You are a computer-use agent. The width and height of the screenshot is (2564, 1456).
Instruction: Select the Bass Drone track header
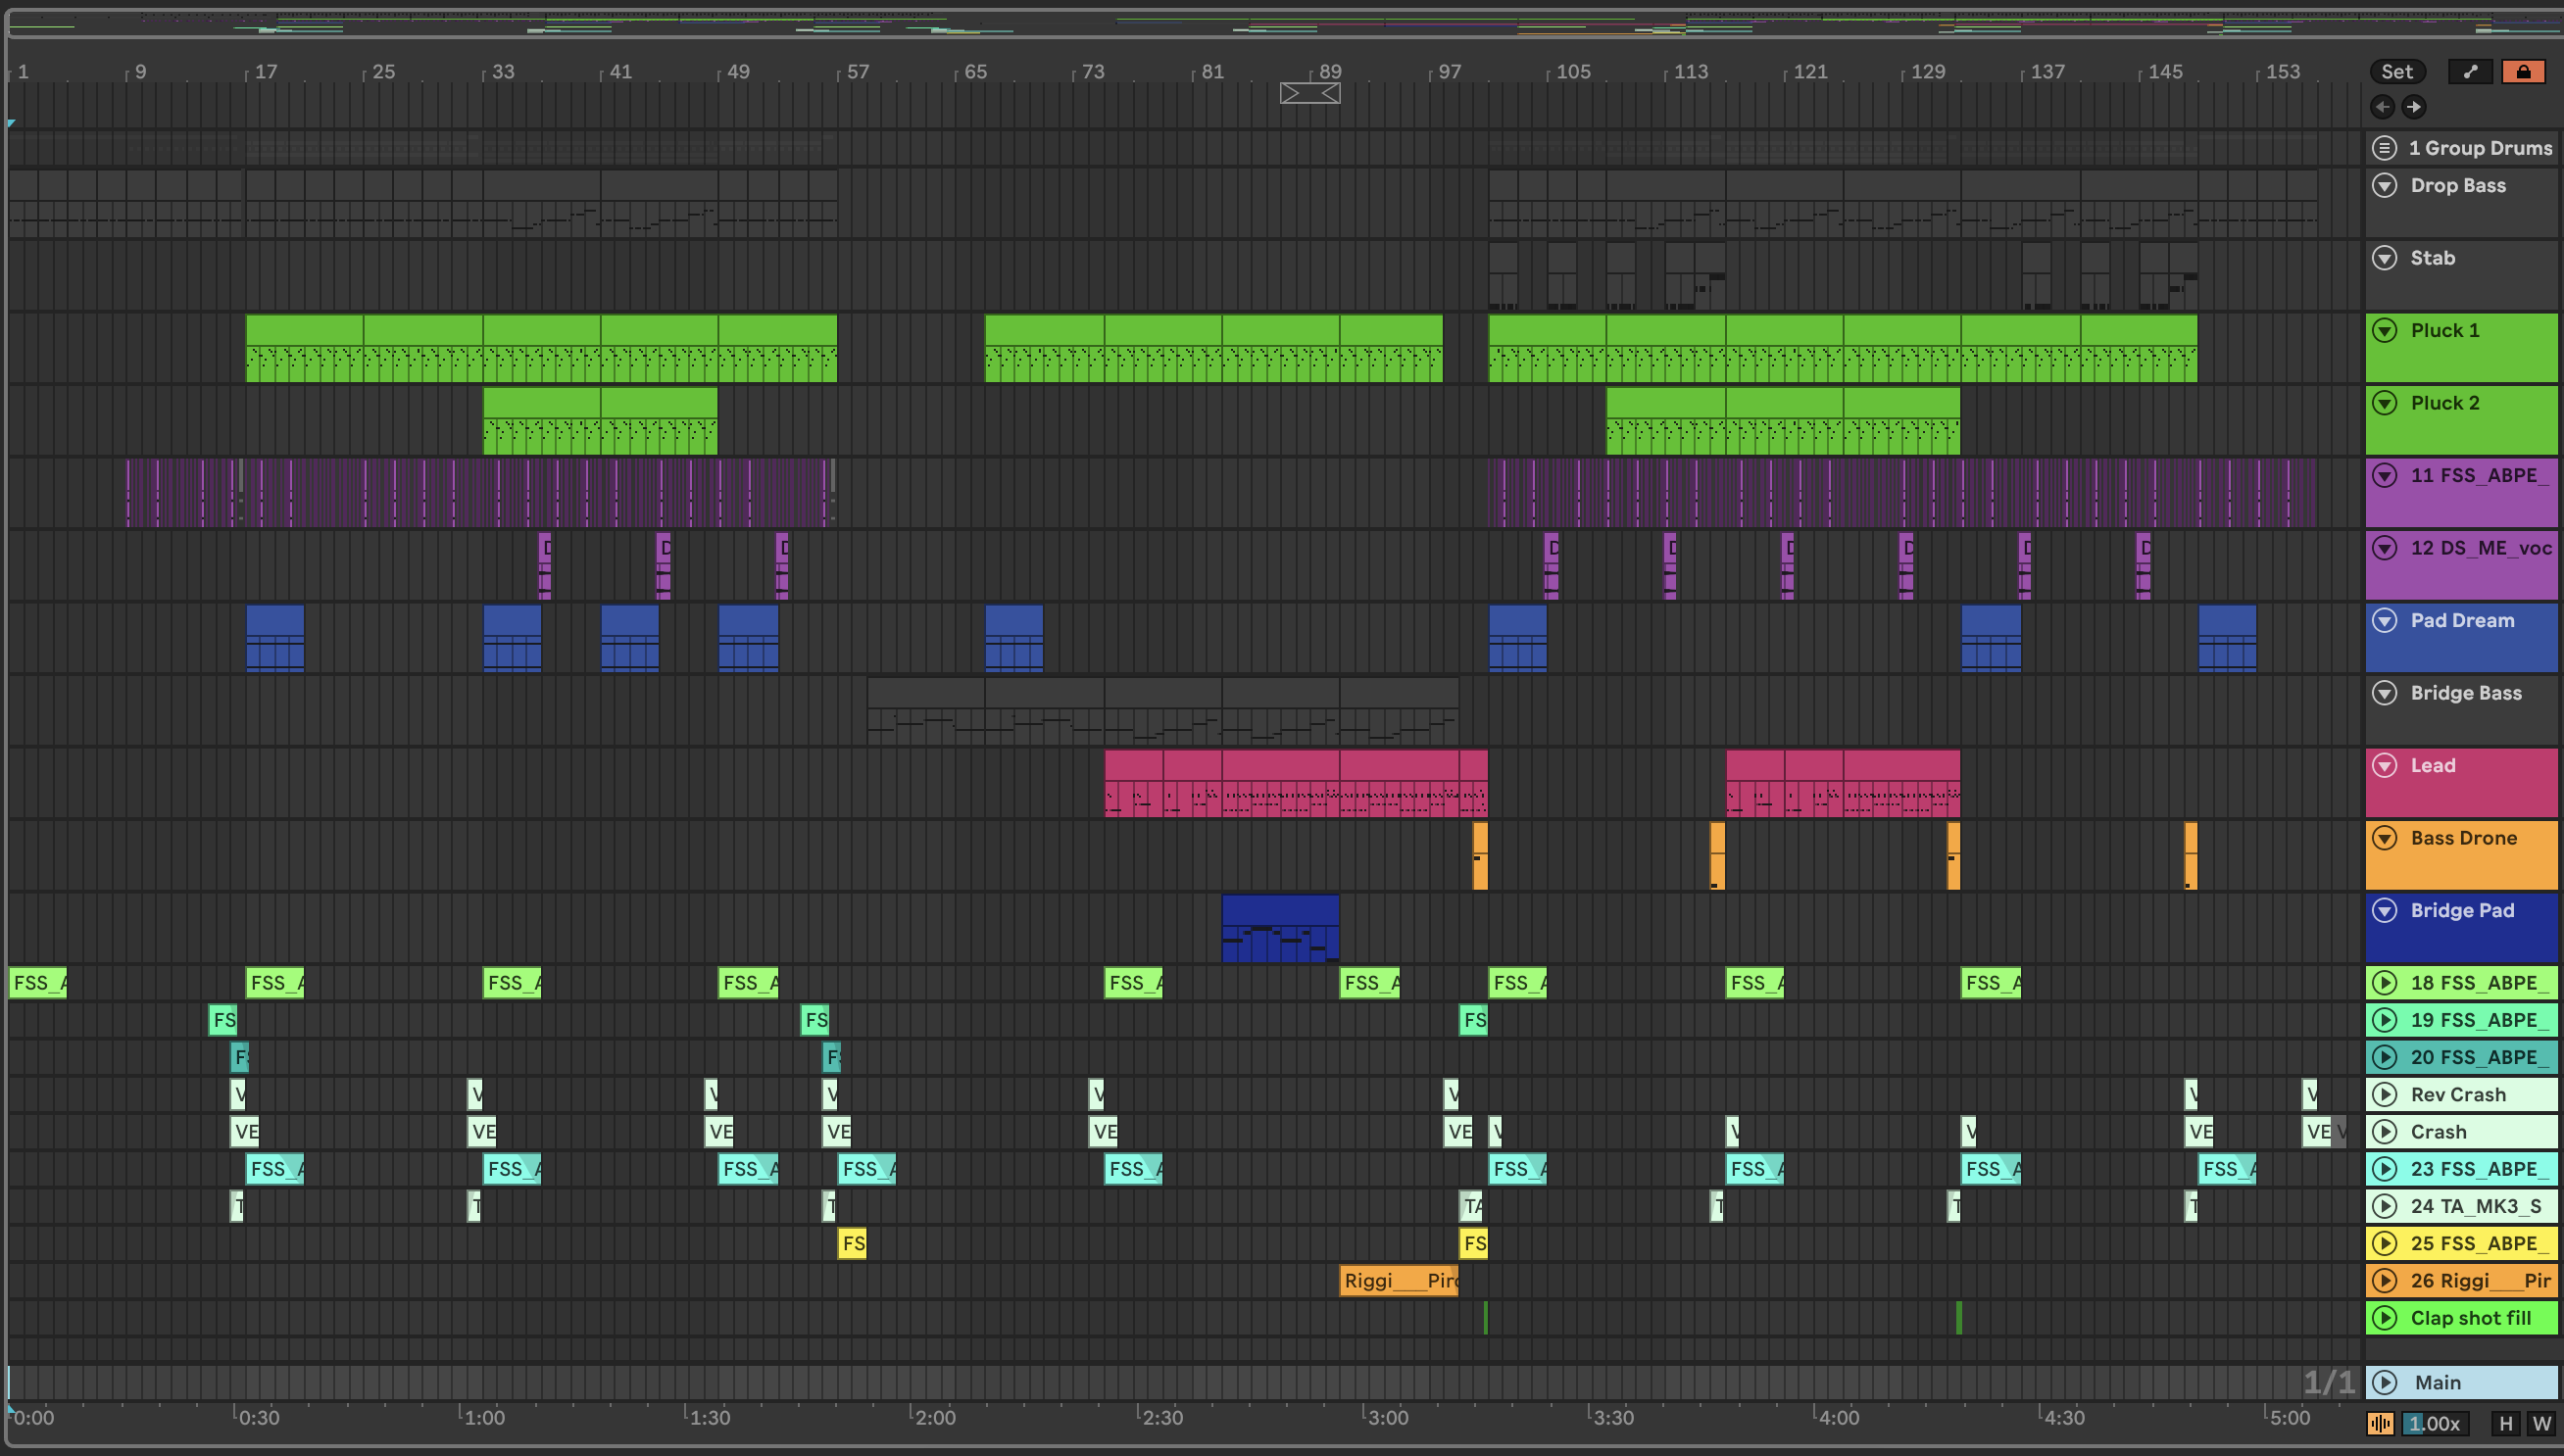click(2461, 855)
